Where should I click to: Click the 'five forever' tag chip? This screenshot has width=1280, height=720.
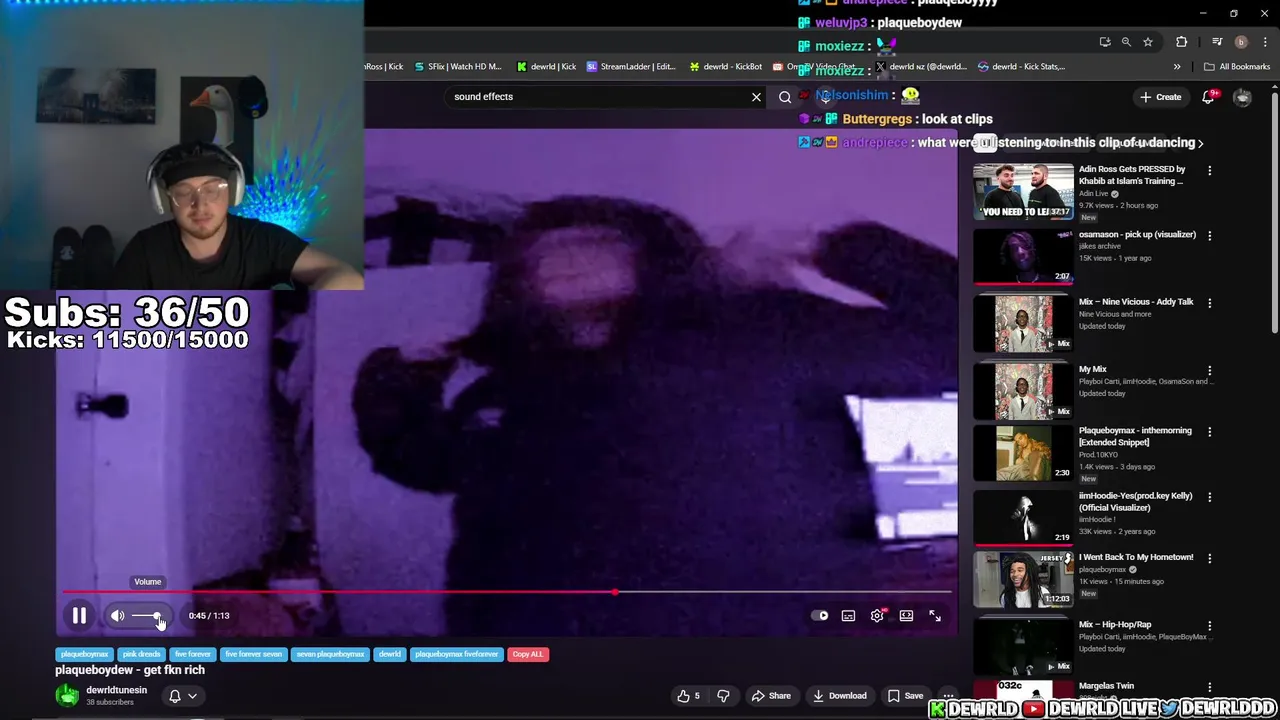pyautogui.click(x=193, y=654)
